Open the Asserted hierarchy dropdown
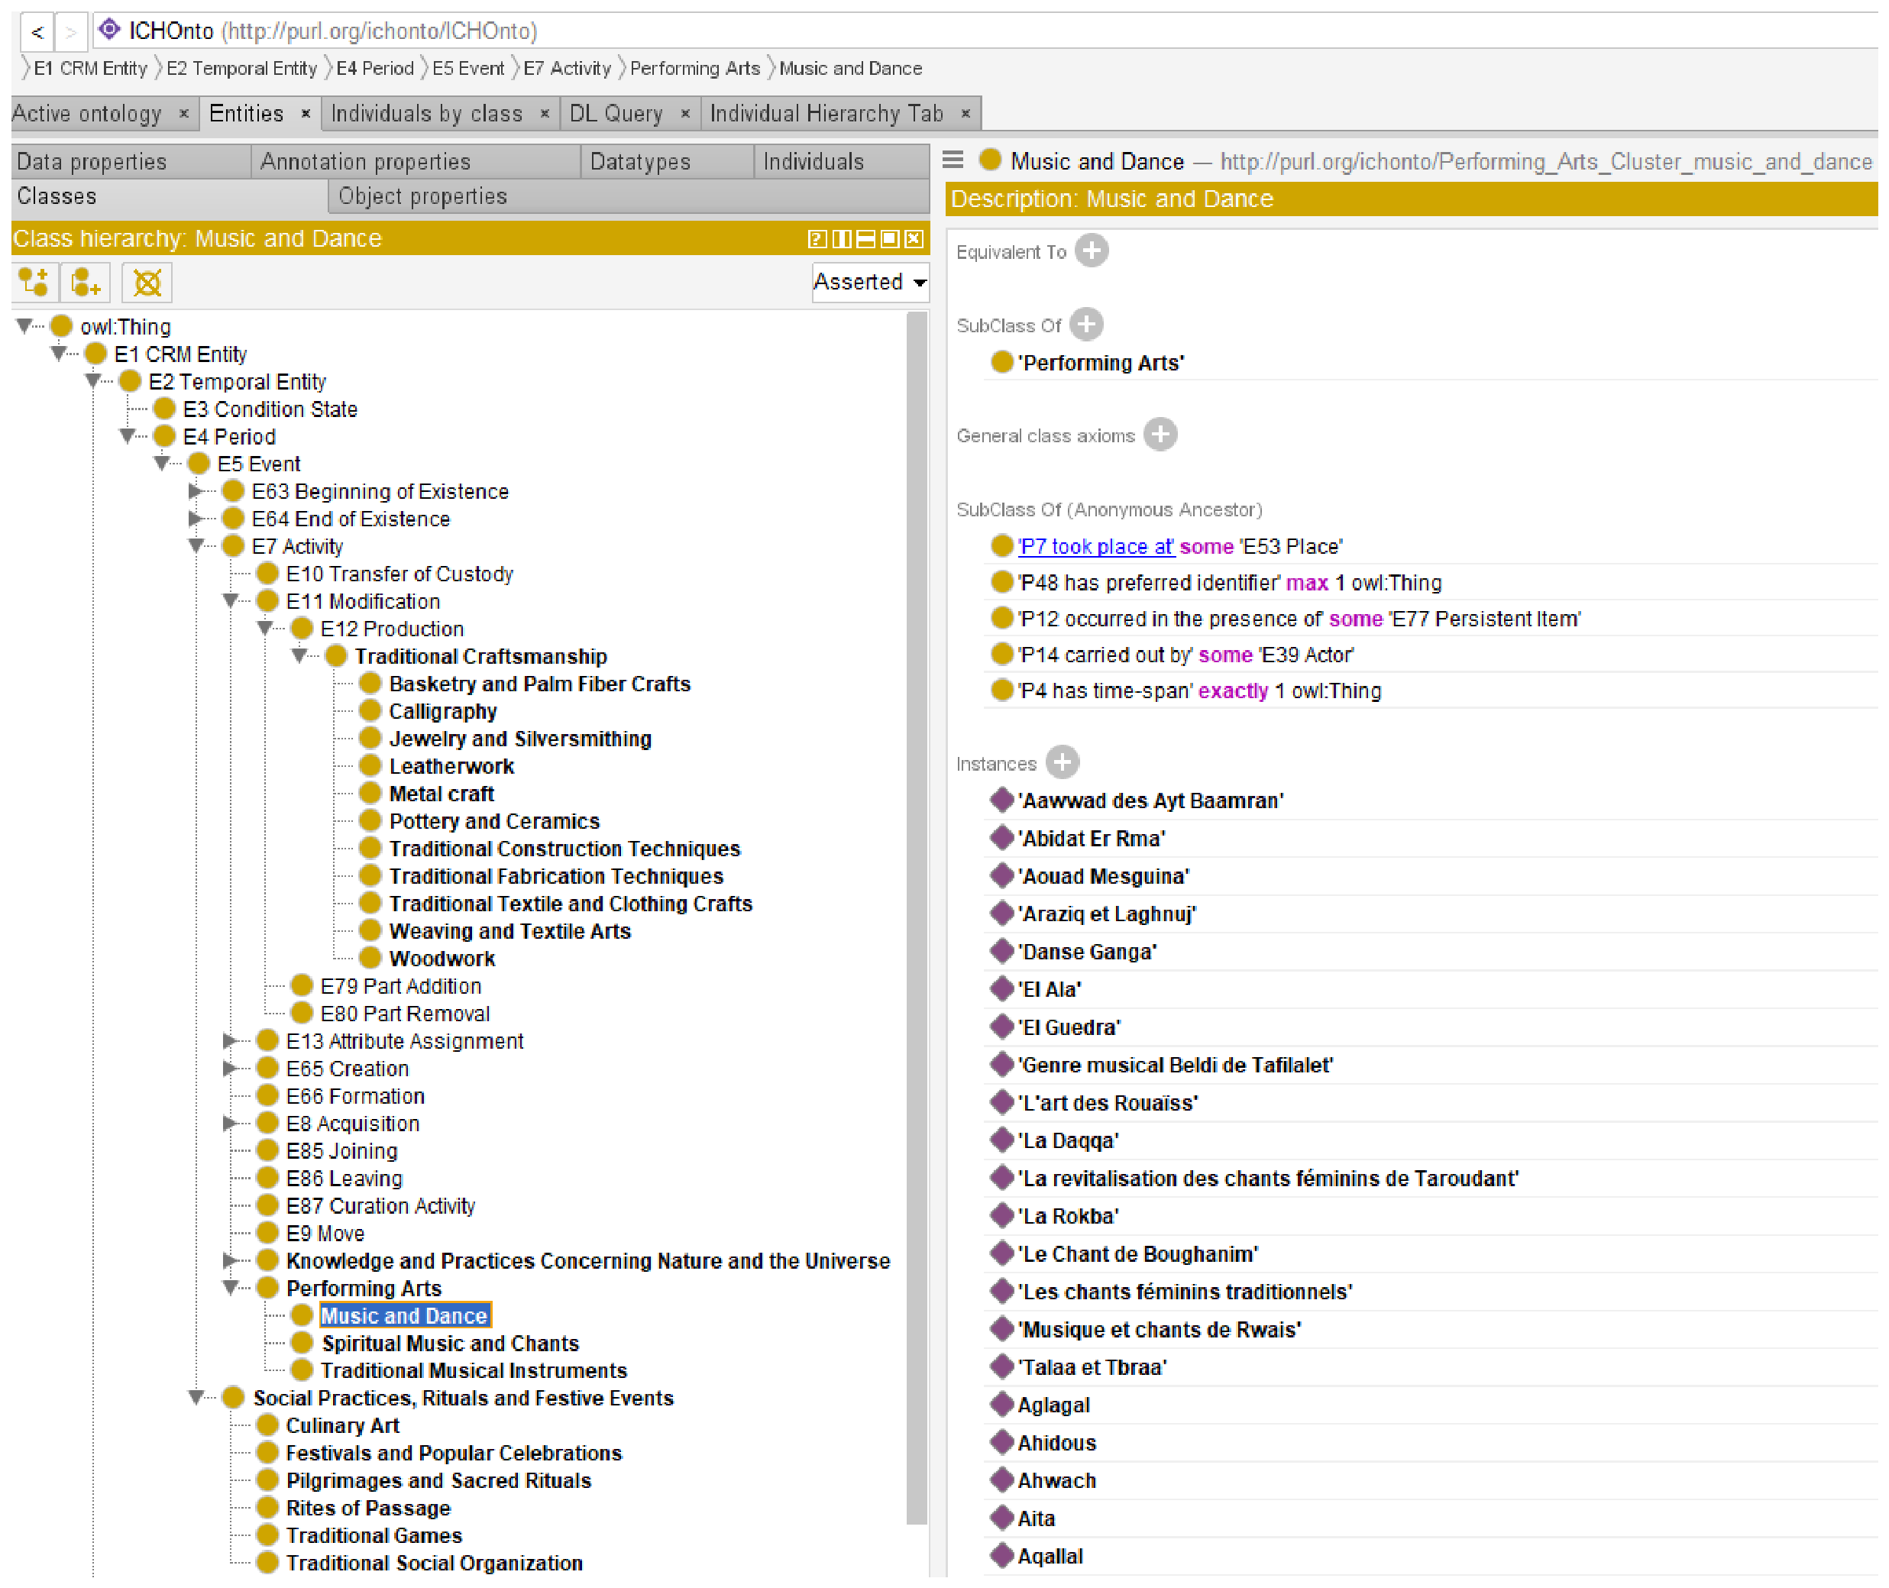This screenshot has width=1889, height=1588. (x=870, y=283)
